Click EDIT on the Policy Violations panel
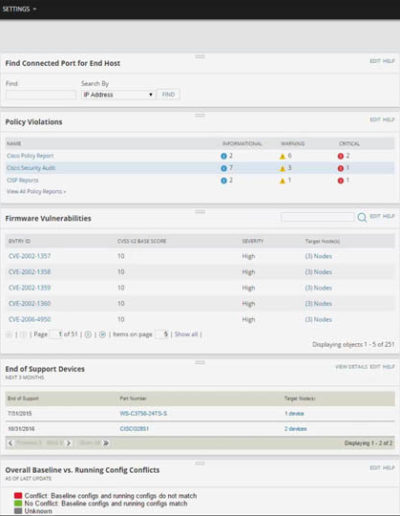Image resolution: width=400 pixels, height=516 pixels. [x=375, y=119]
